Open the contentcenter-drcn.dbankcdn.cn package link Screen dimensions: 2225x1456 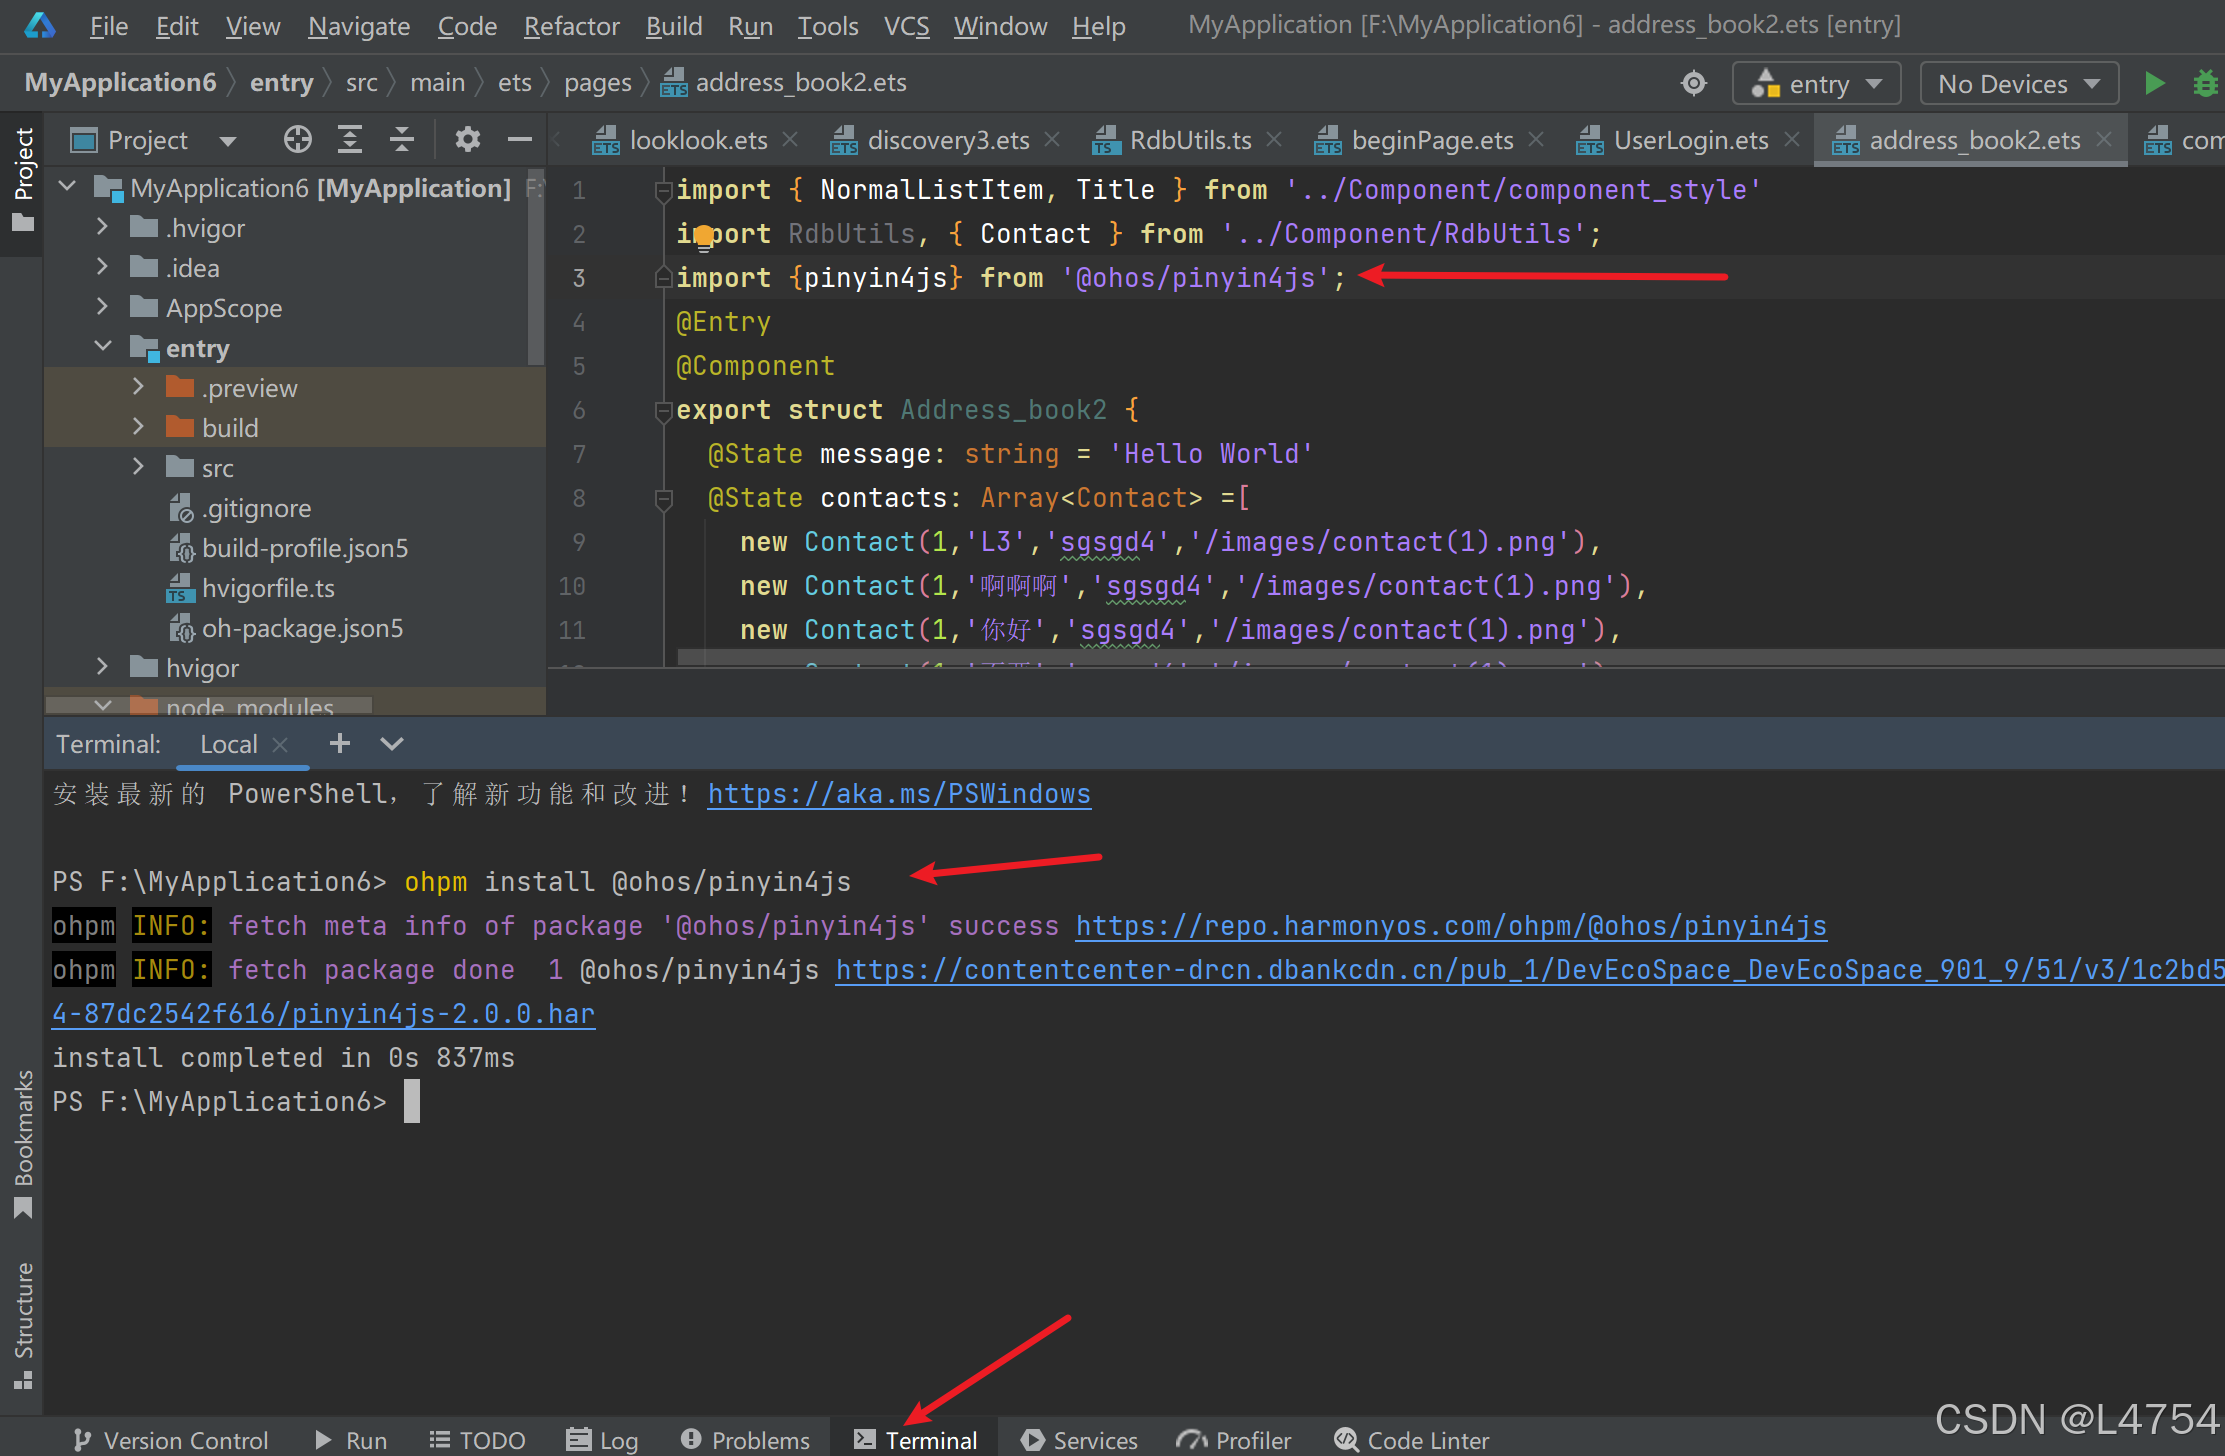point(1530,970)
